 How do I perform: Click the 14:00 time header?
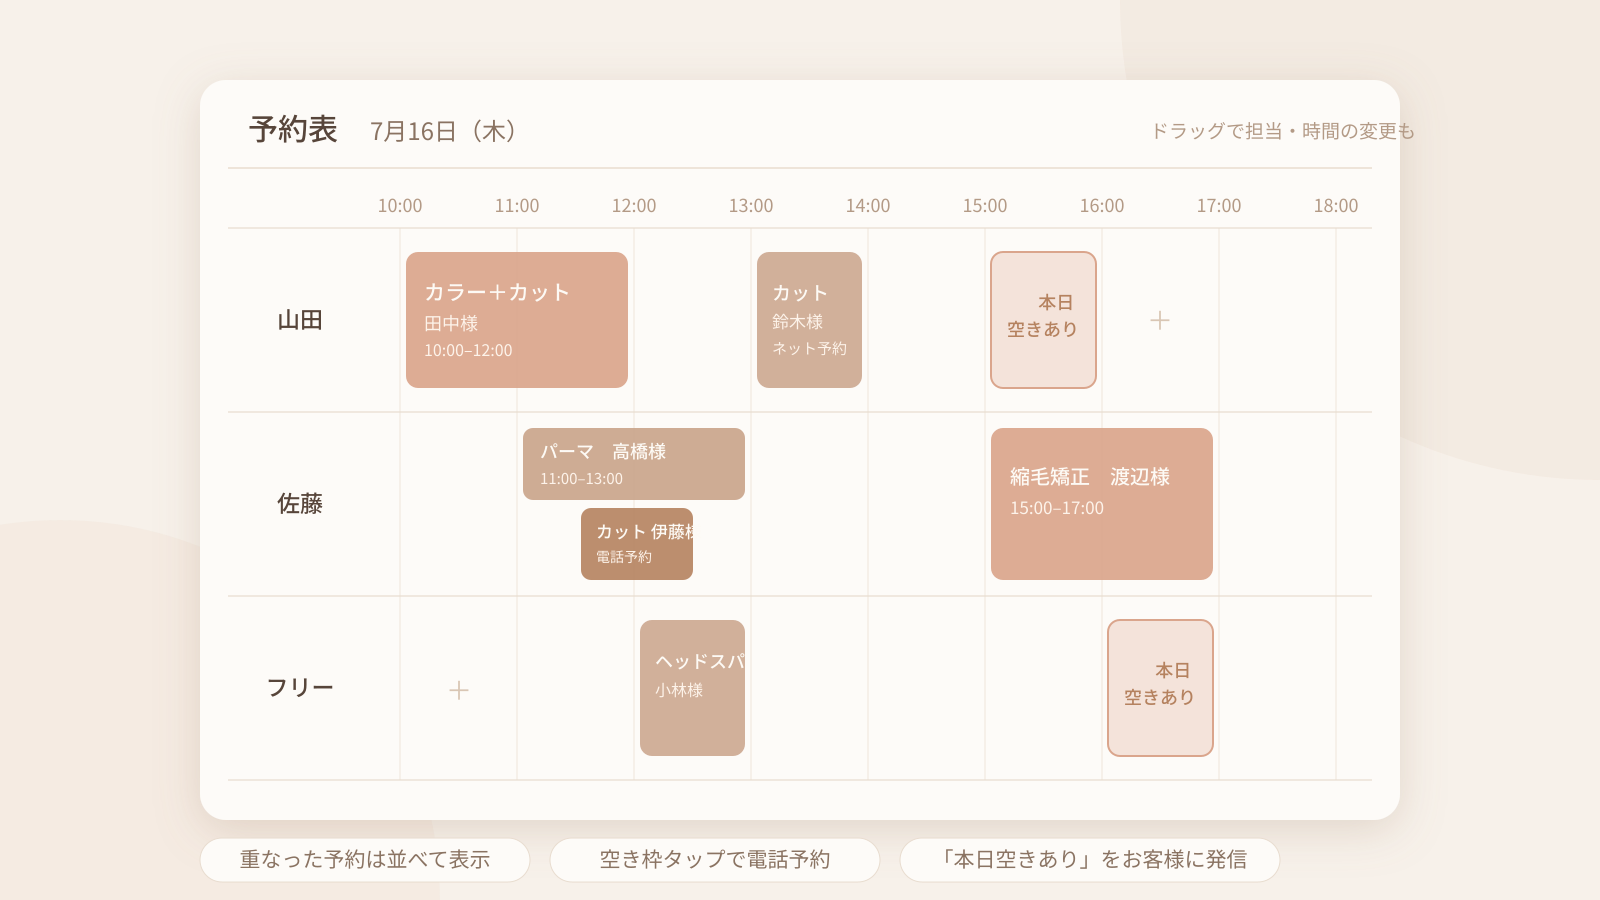click(x=868, y=206)
